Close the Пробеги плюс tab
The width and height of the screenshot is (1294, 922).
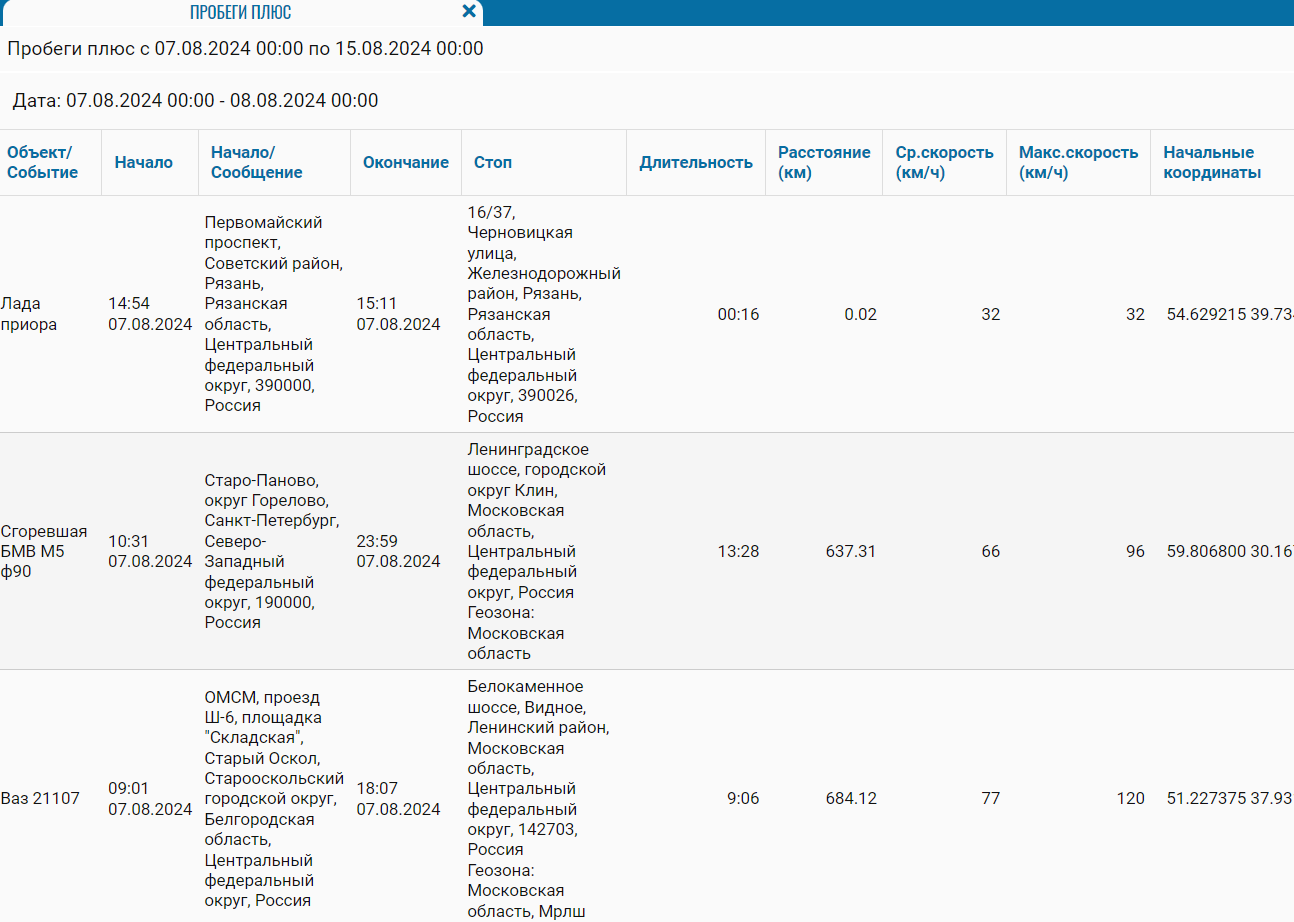[x=469, y=12]
